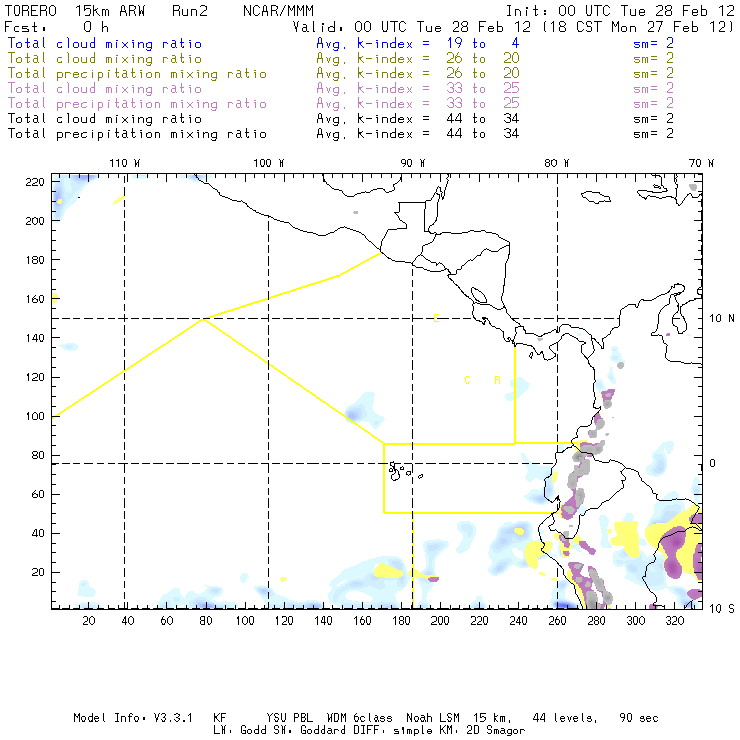Select the '80 W' longitude label
The width and height of the screenshot is (740, 740).
pos(556,163)
